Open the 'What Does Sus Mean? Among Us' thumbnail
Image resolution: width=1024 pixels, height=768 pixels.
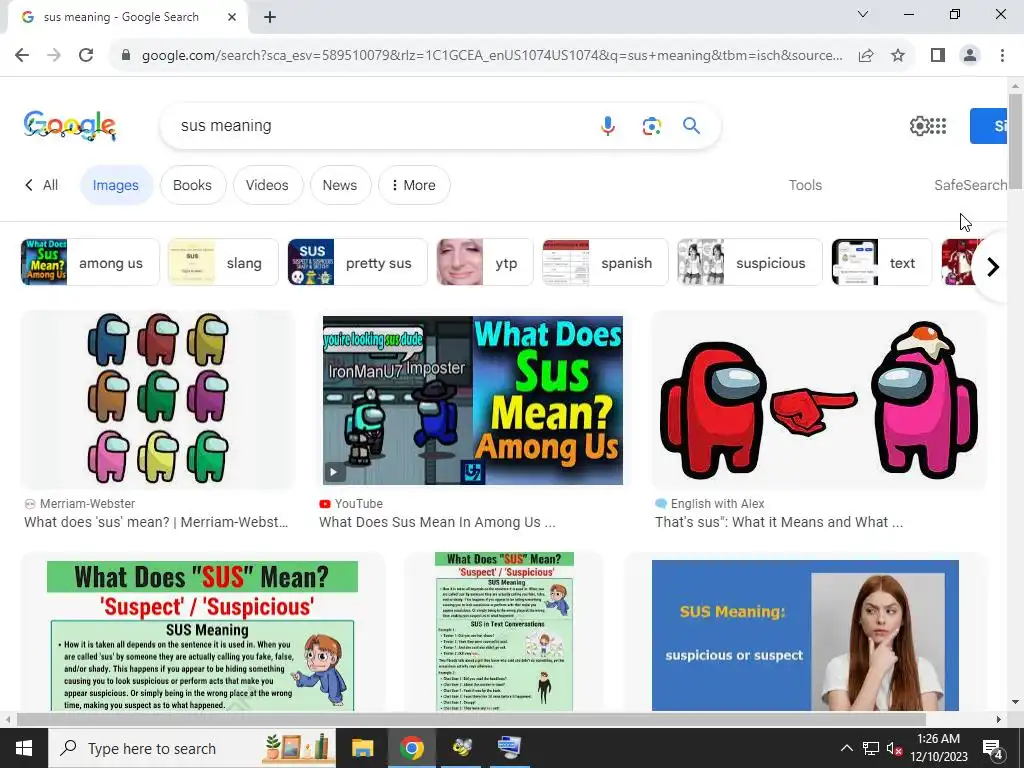473,400
